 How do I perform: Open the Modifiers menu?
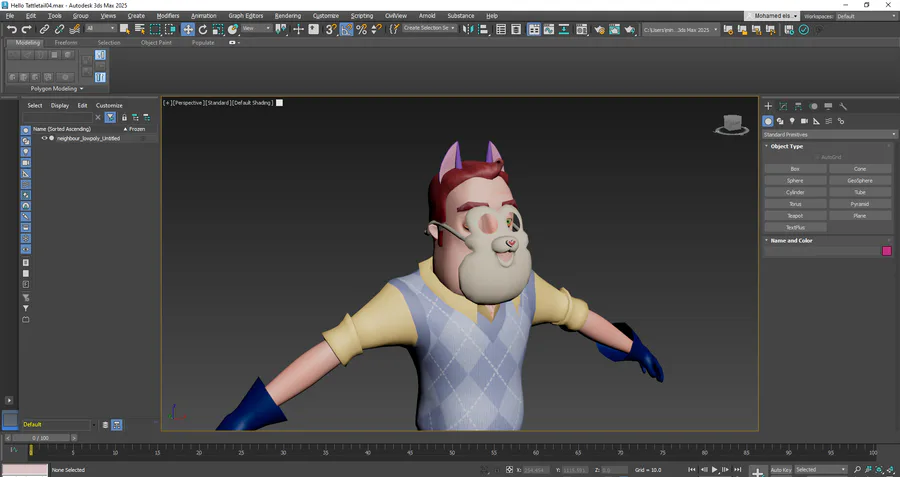[168, 15]
